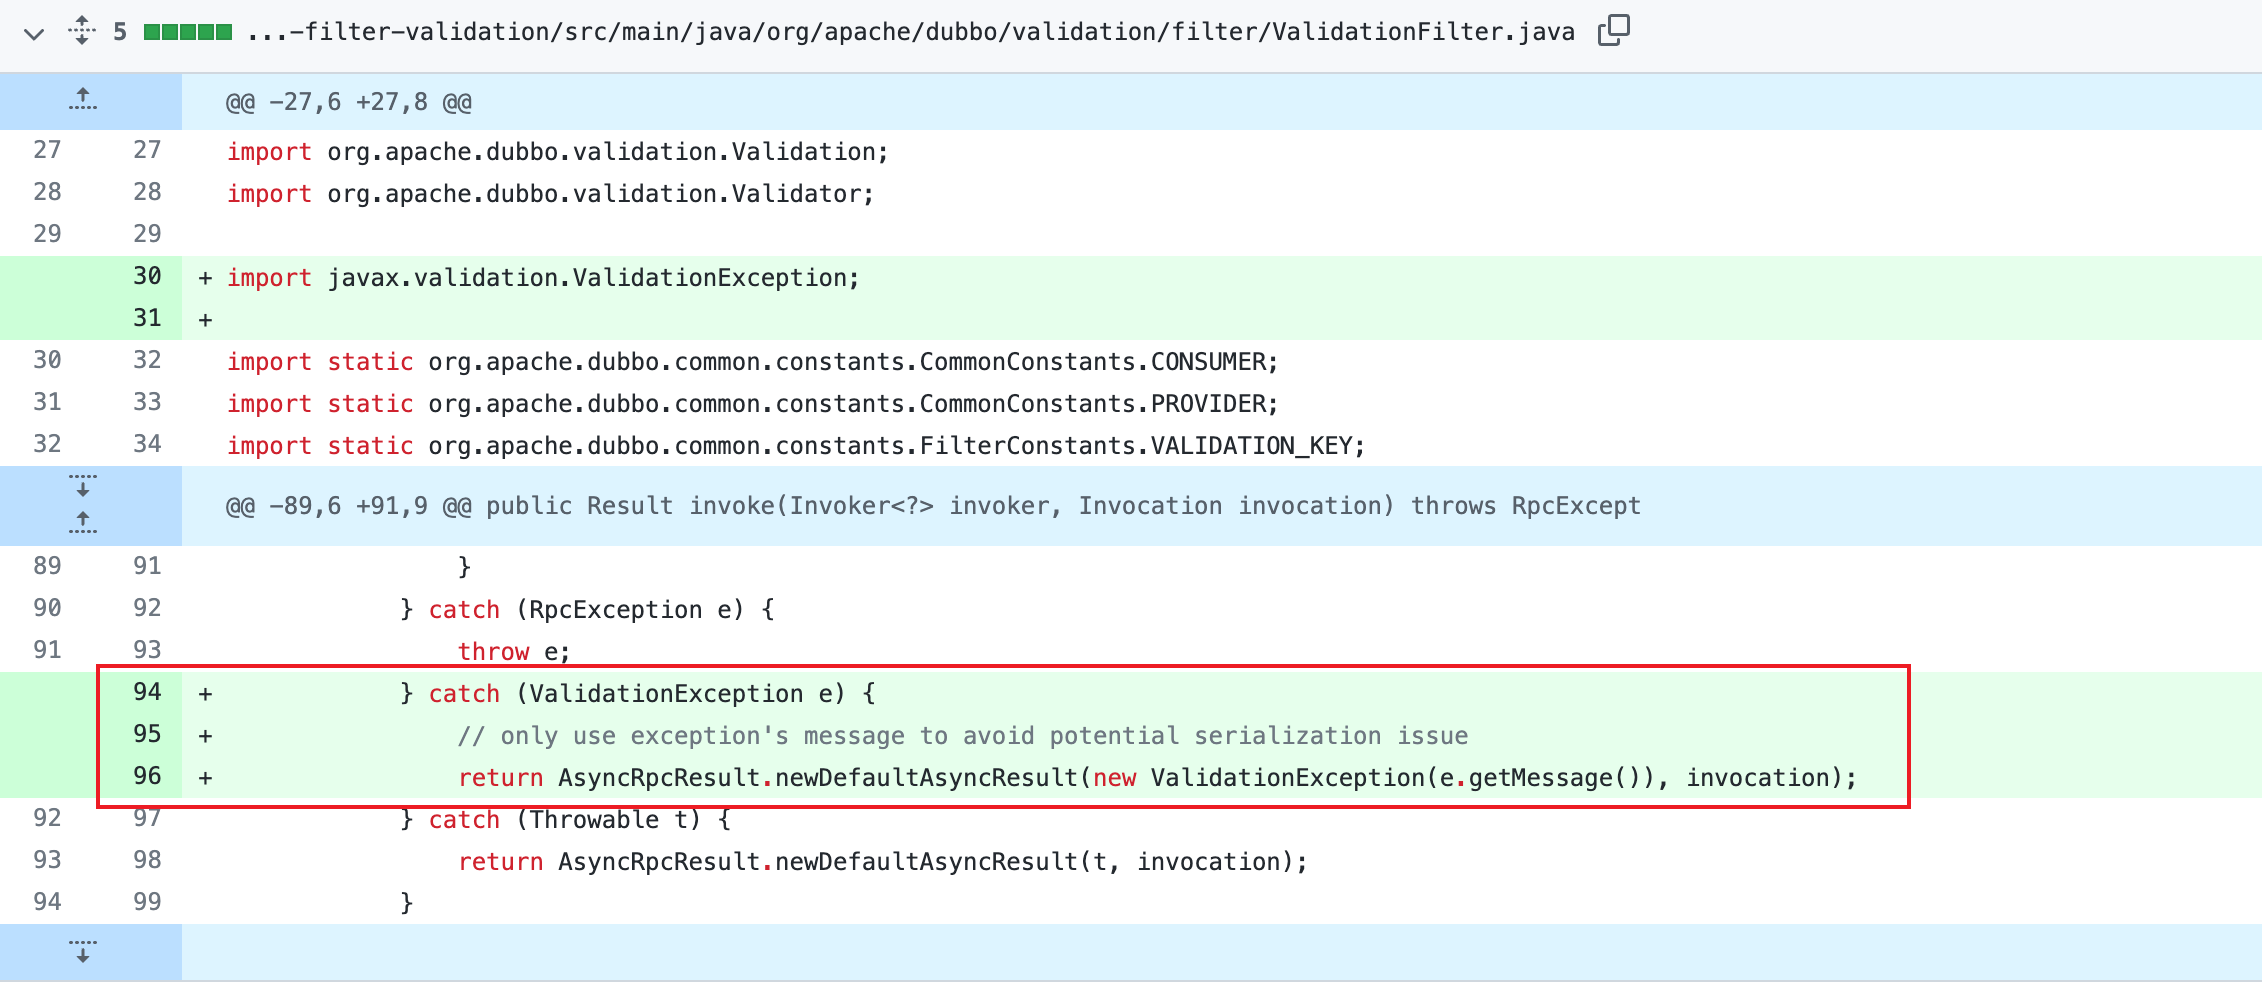Click line 28 import Validator text

click(x=551, y=194)
